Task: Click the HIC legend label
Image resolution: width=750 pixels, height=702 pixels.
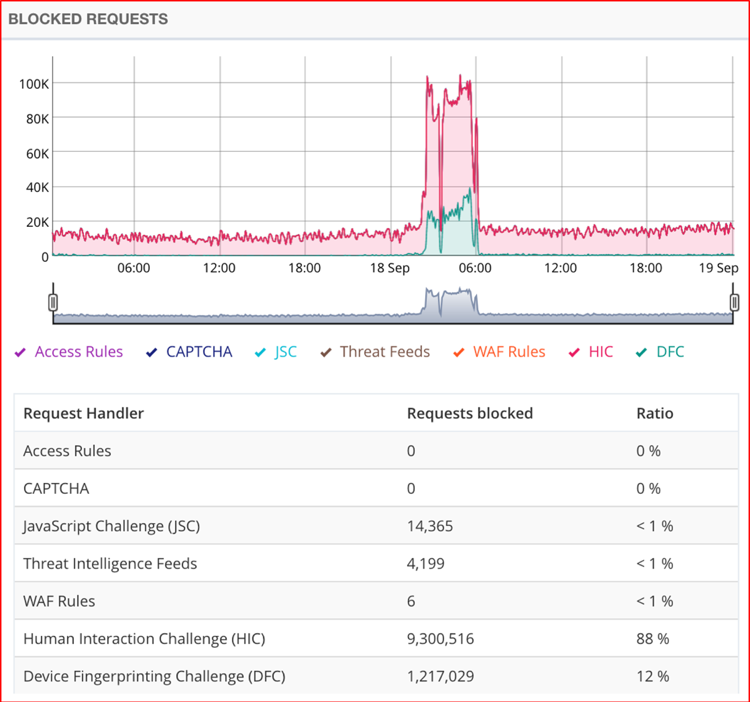Action: 601,352
